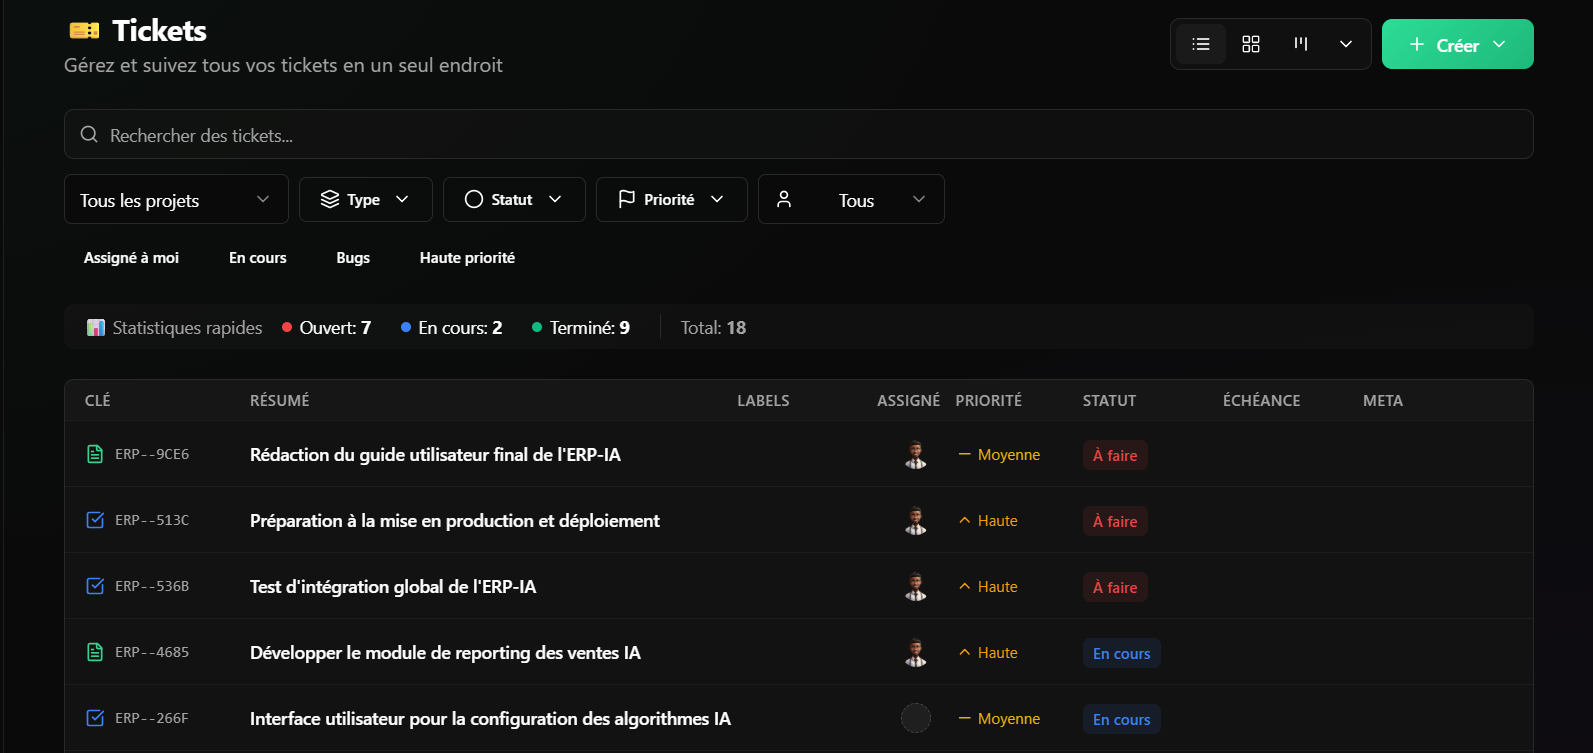
Task: Click the Statut circle icon
Action: point(474,199)
